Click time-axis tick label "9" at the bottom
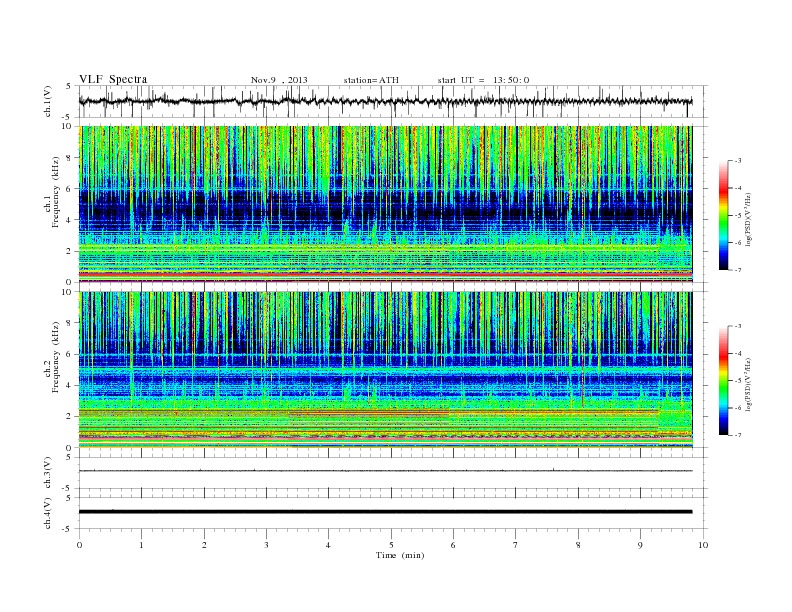This screenshot has width=792, height=612. click(x=640, y=545)
